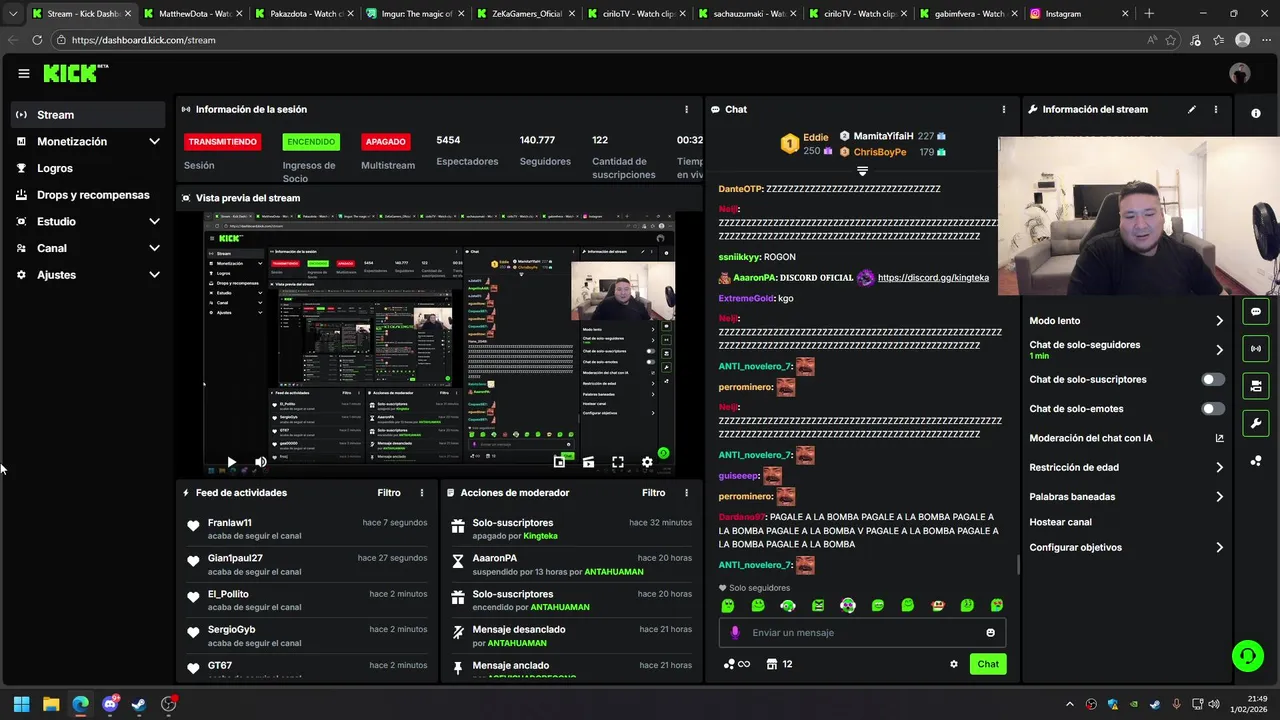This screenshot has width=1280, height=720.
Task: Click the media icon below broadcast icon
Action: 1256,385
